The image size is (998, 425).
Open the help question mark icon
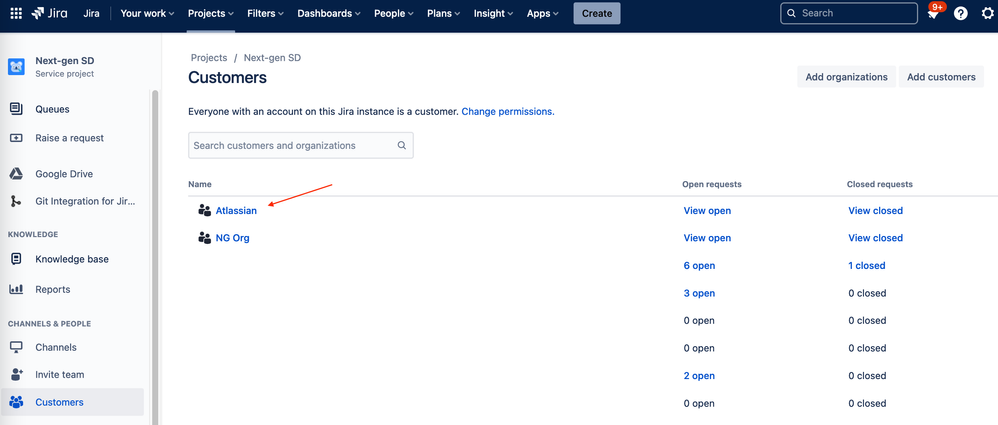click(960, 13)
